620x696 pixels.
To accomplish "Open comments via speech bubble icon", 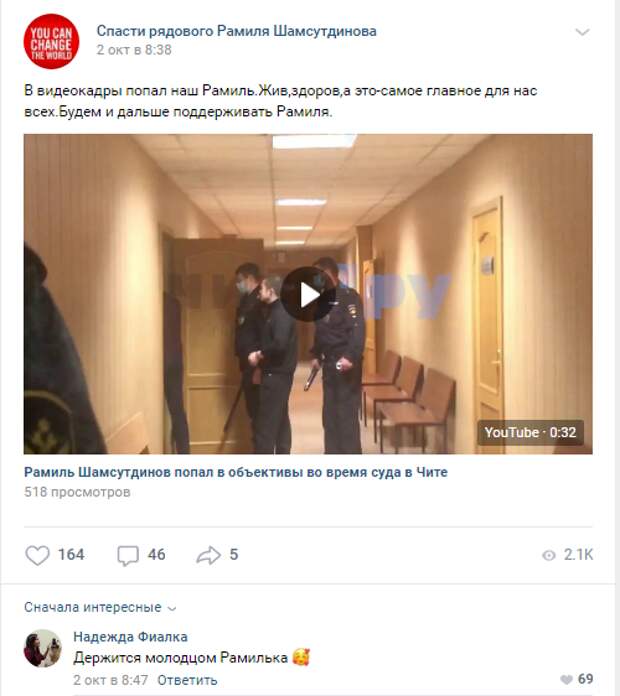I will point(128,555).
